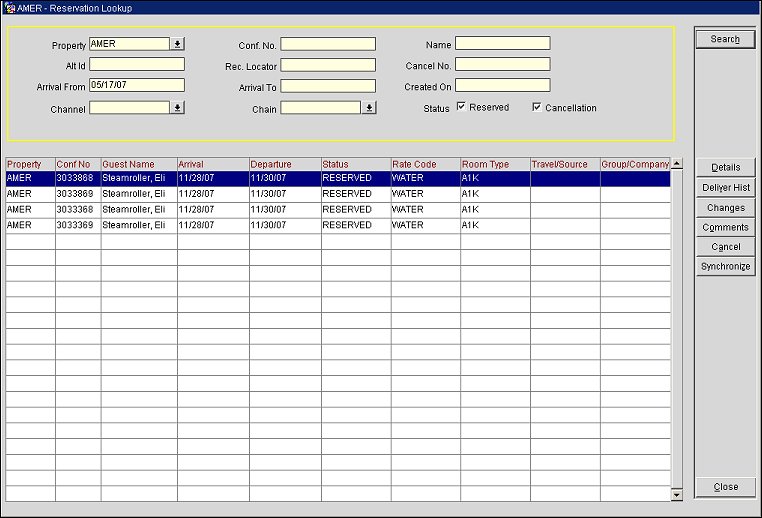Uncheck the Cancellation status checkbox
Viewport: 762px width, 518px height.
(537, 107)
